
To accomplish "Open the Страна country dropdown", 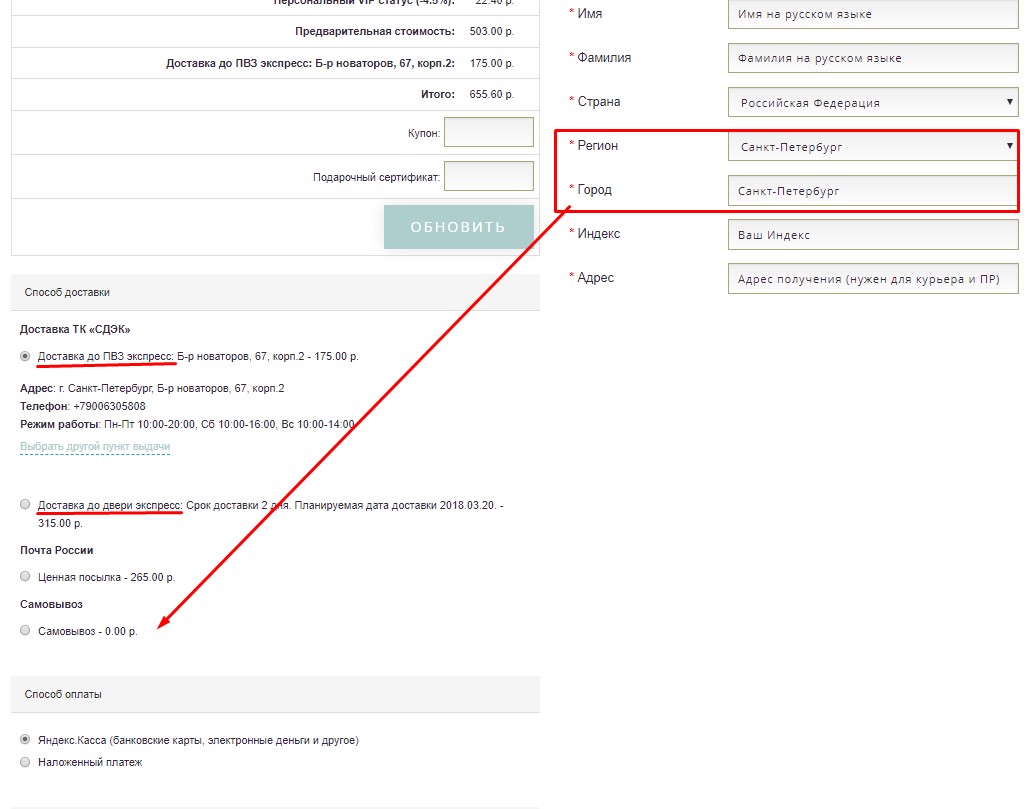I will pyautogui.click(x=873, y=102).
